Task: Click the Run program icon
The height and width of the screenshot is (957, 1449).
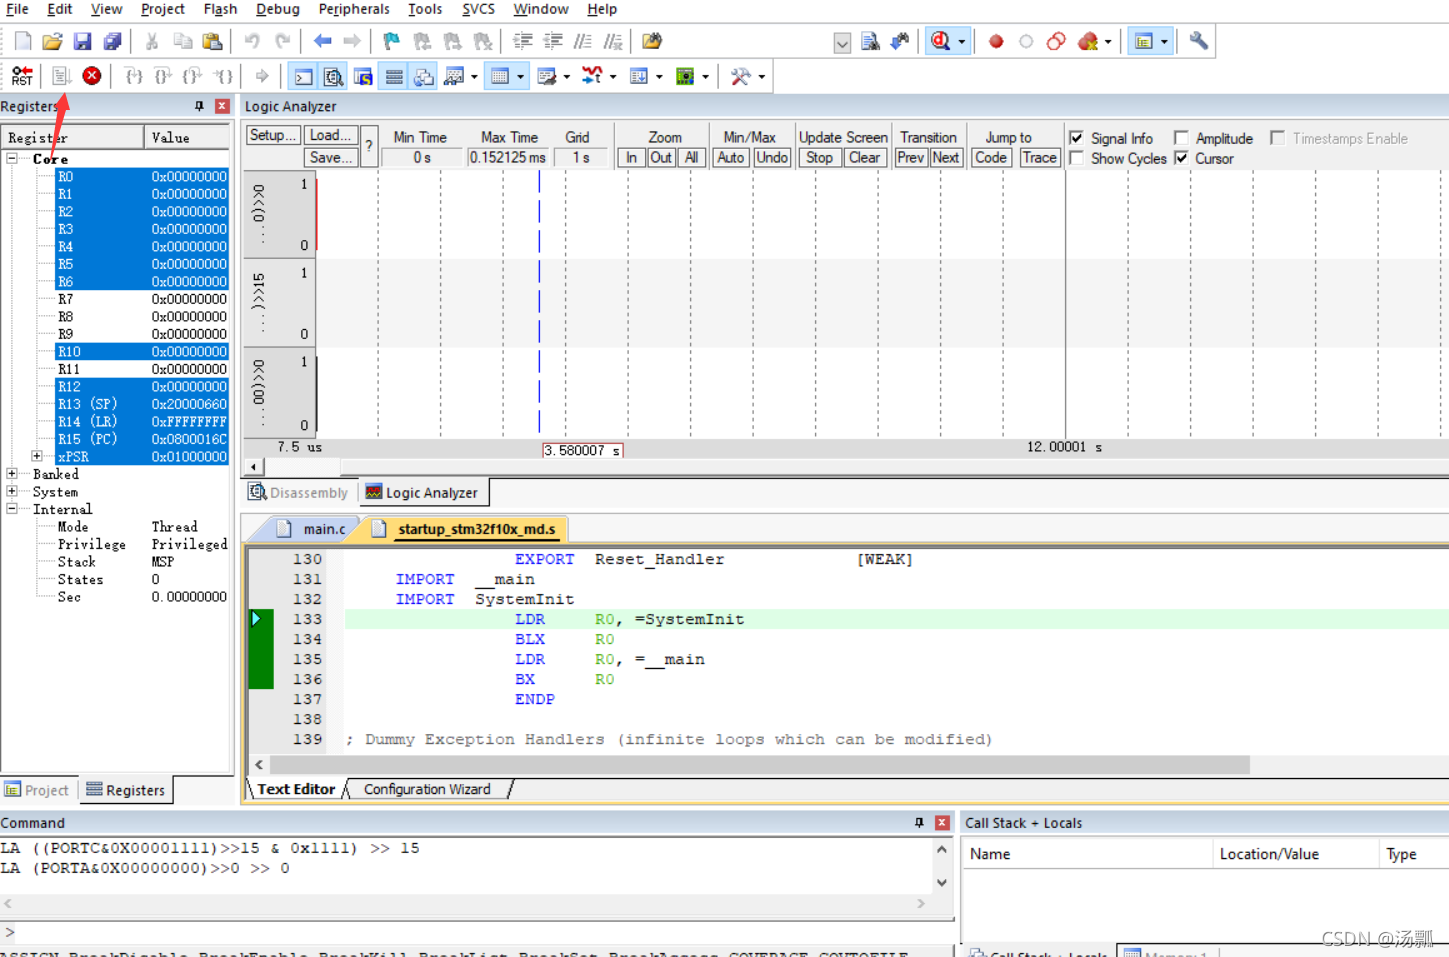Action: tap(61, 76)
